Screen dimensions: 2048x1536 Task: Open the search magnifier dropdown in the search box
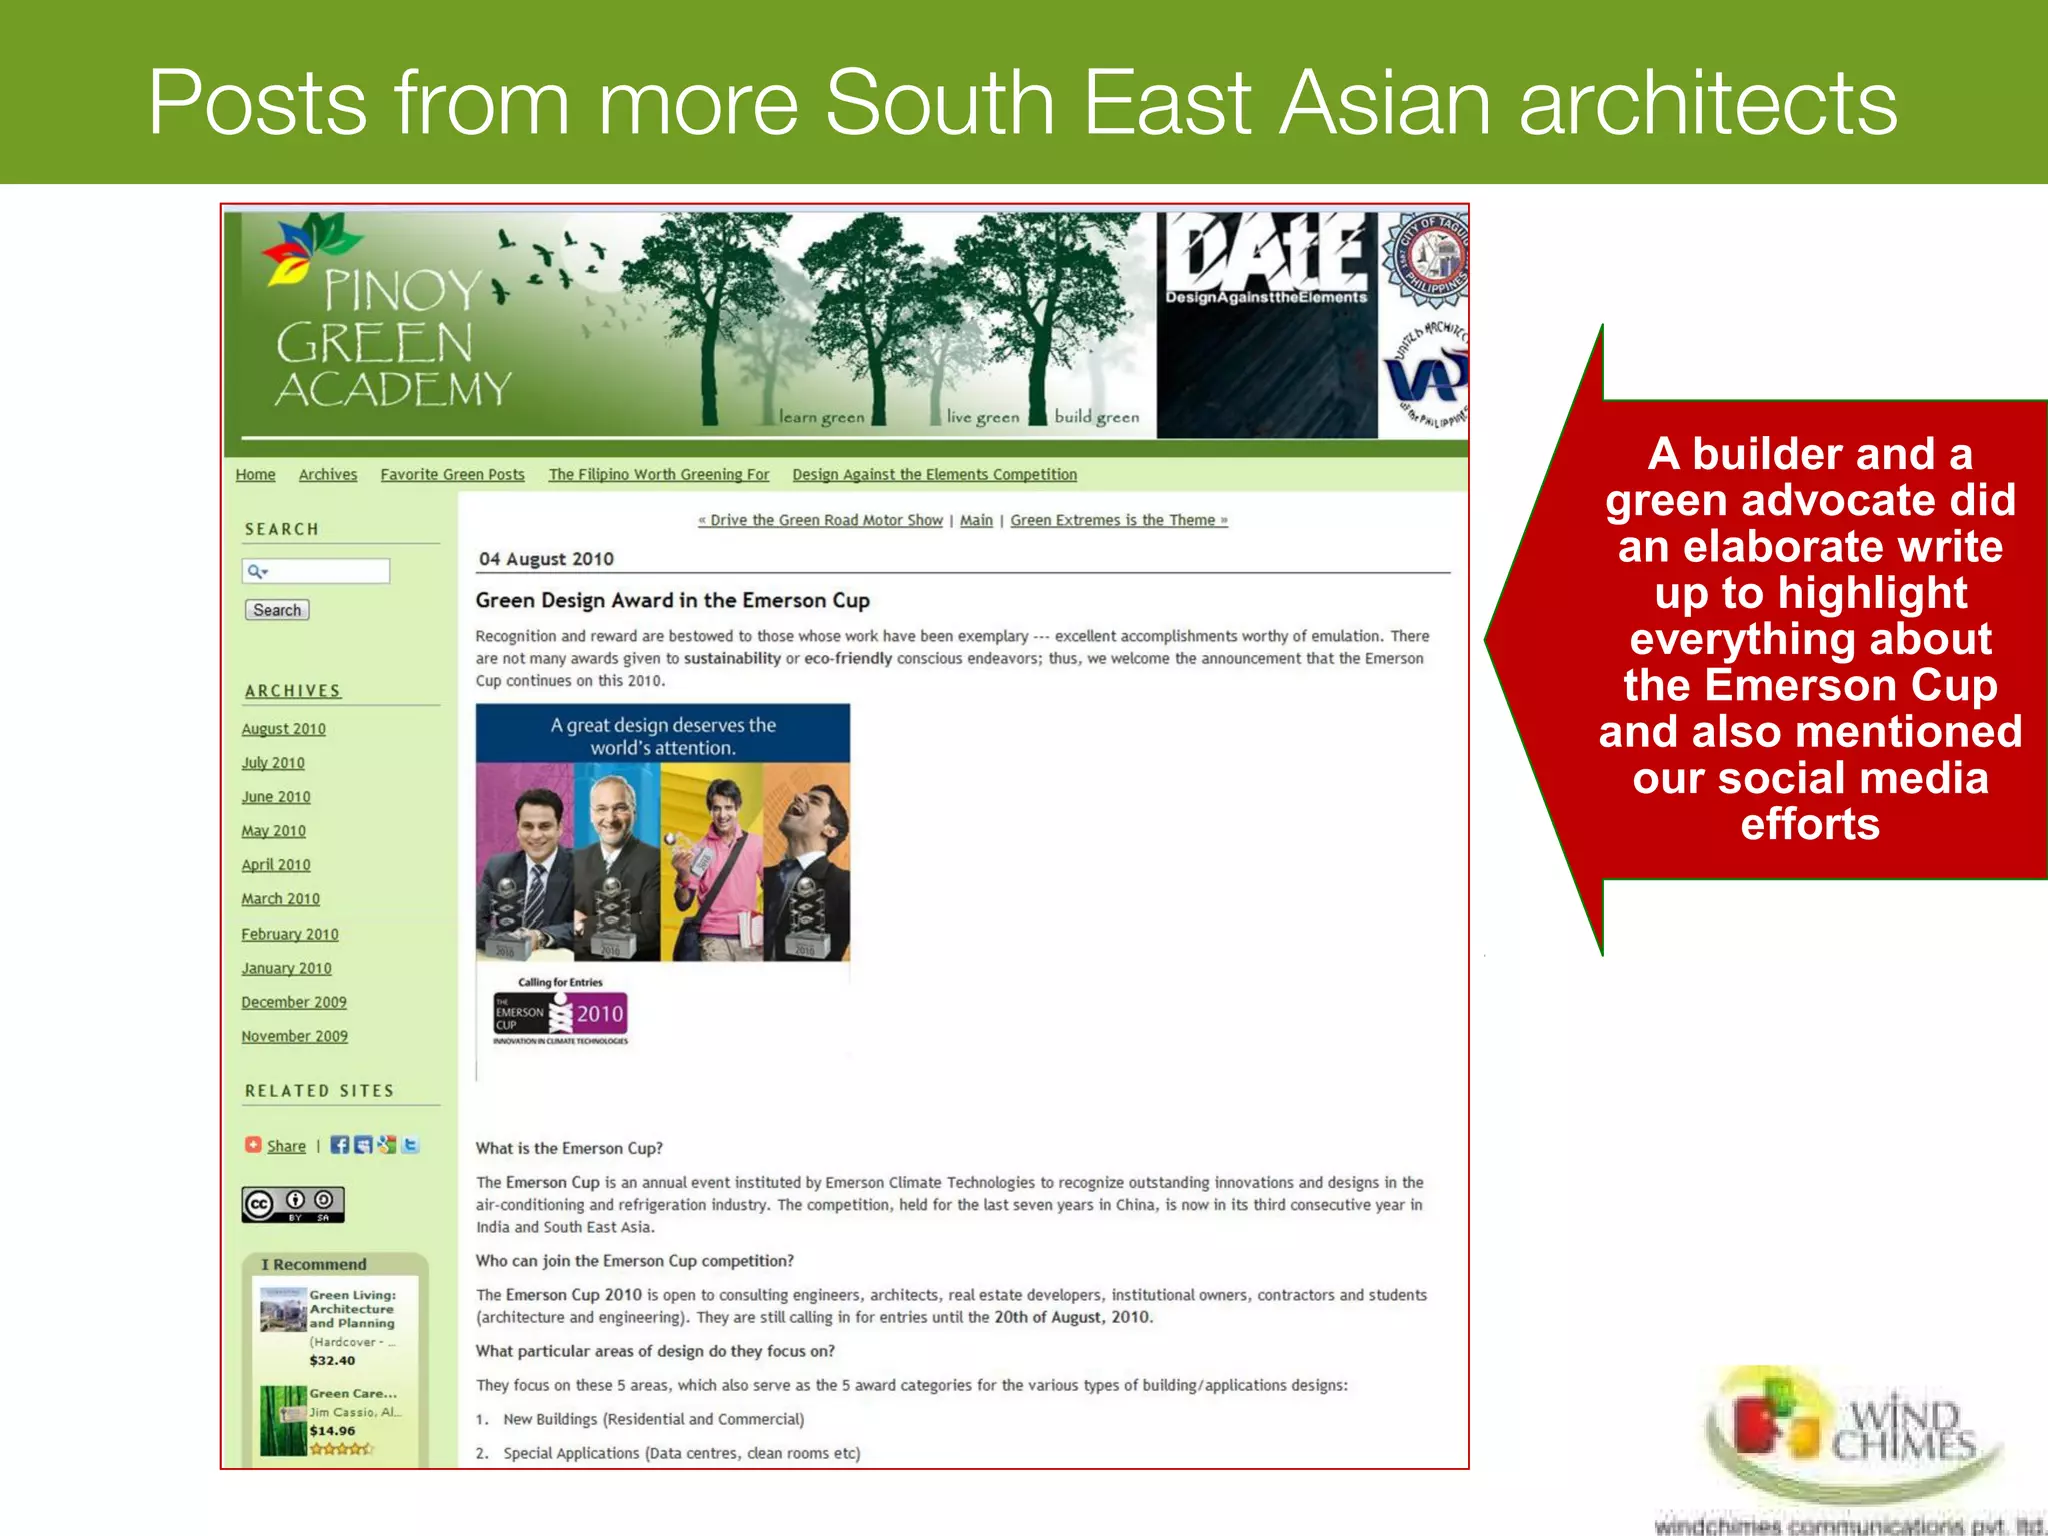click(x=257, y=571)
